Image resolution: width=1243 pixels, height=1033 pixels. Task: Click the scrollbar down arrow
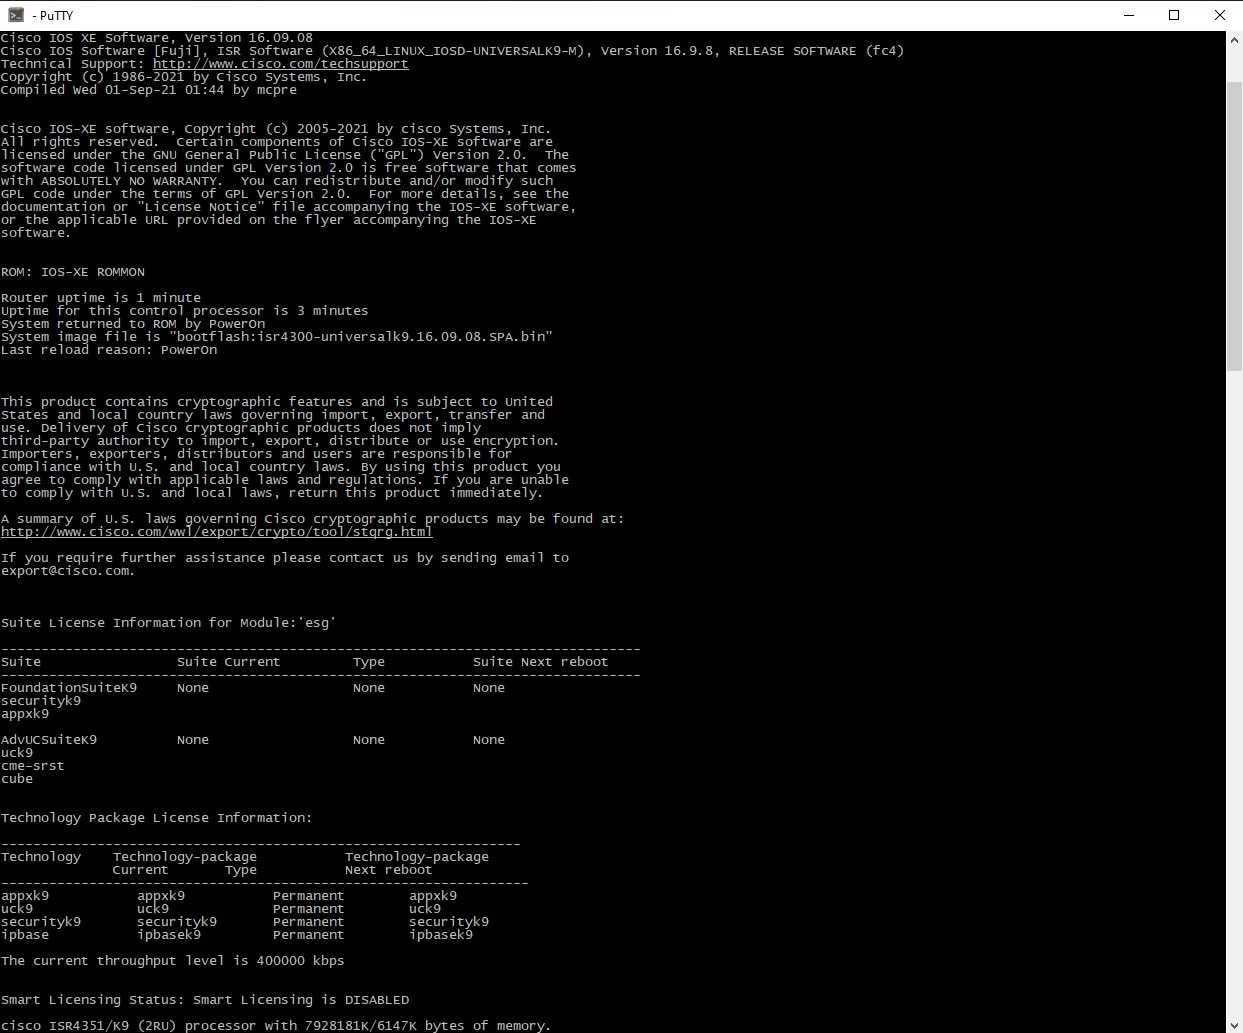pyautogui.click(x=1234, y=1024)
